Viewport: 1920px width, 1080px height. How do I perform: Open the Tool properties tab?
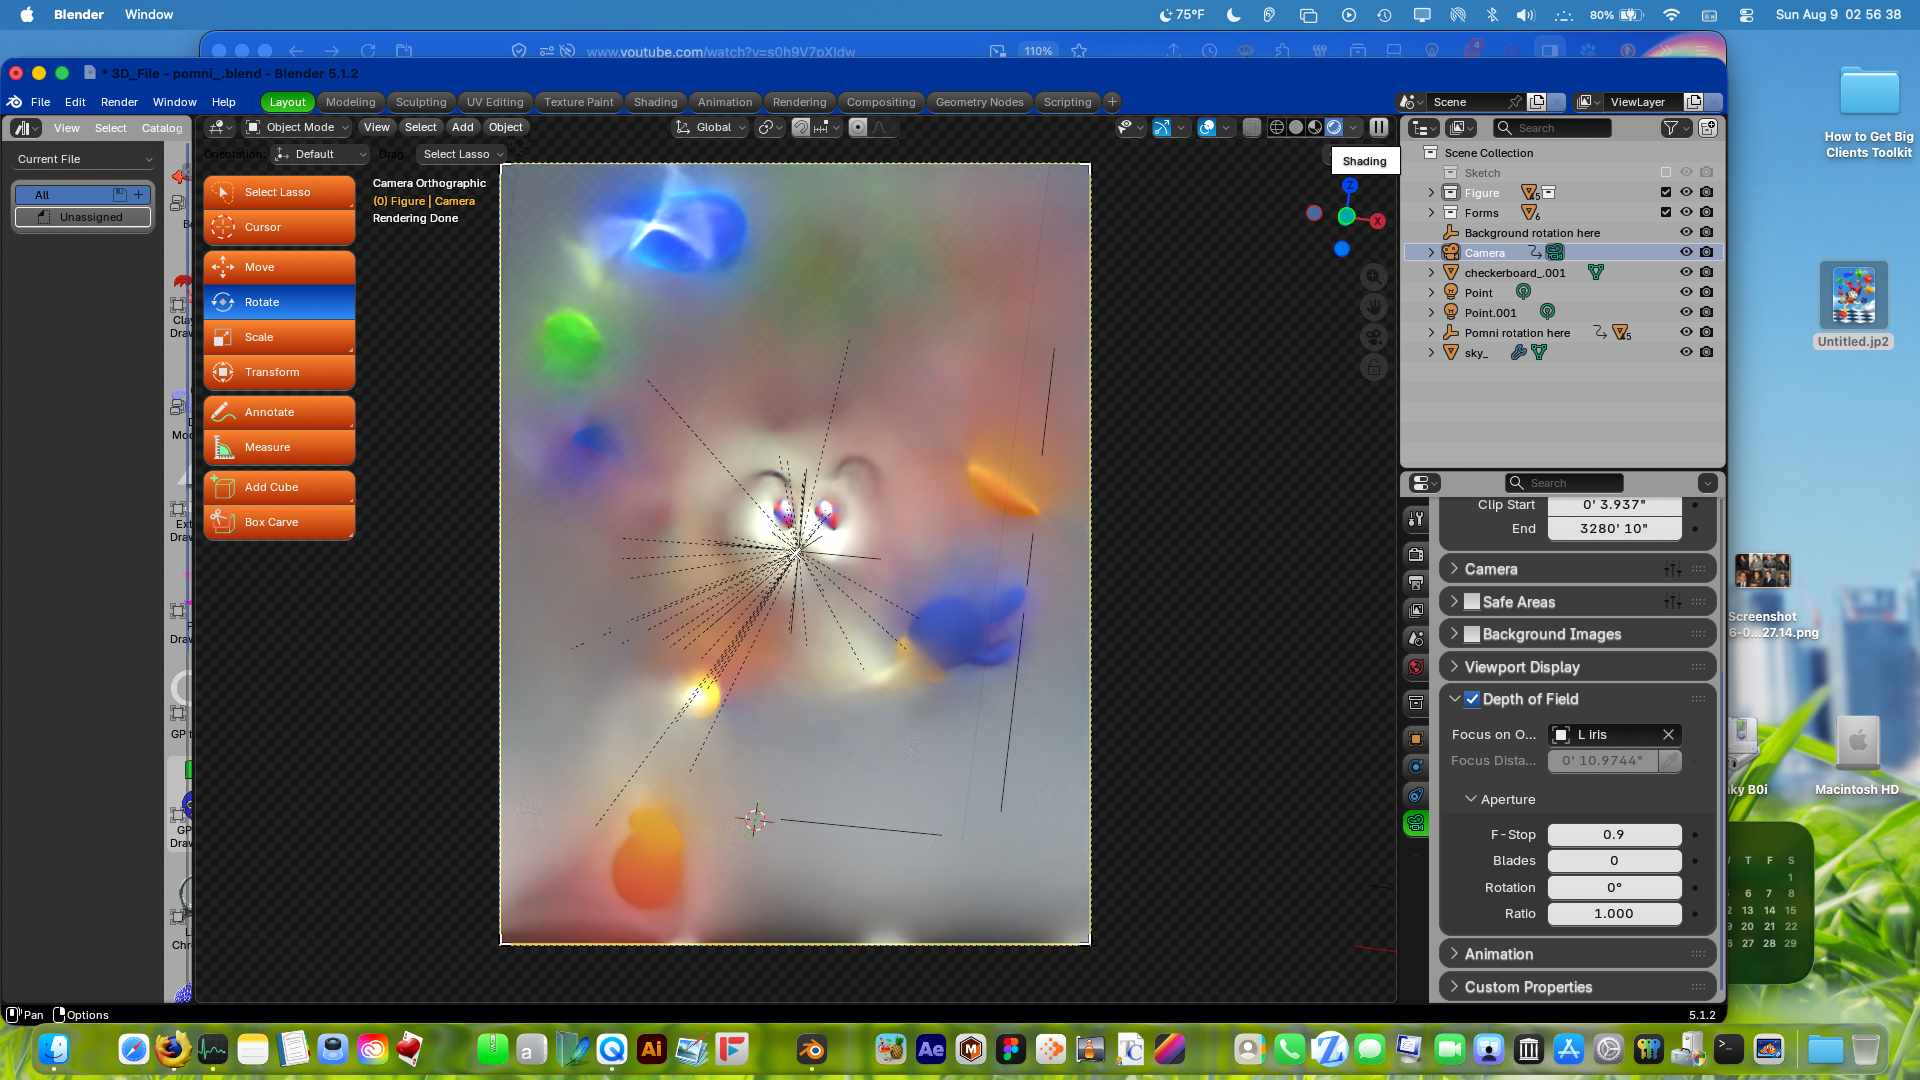(1416, 518)
